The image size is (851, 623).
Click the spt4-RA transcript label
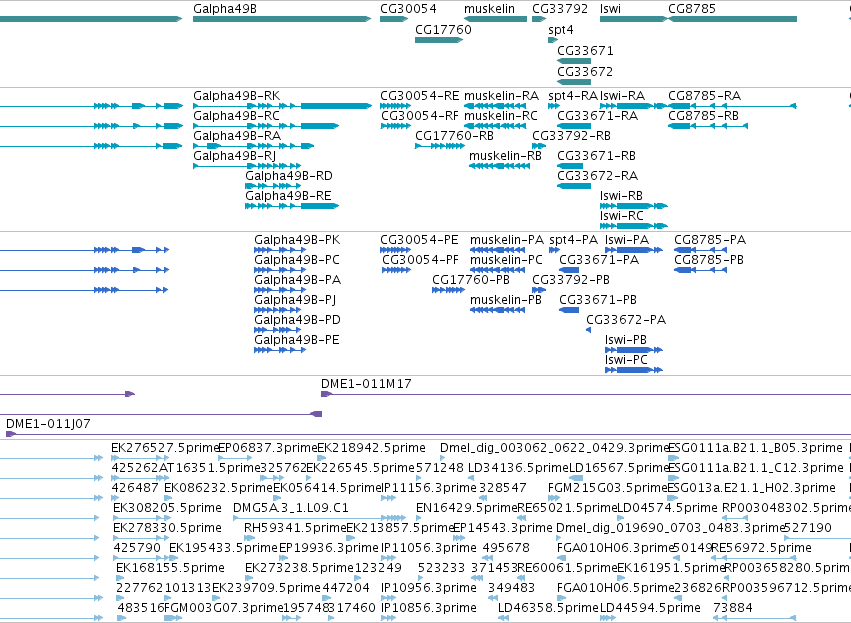[x=573, y=96]
